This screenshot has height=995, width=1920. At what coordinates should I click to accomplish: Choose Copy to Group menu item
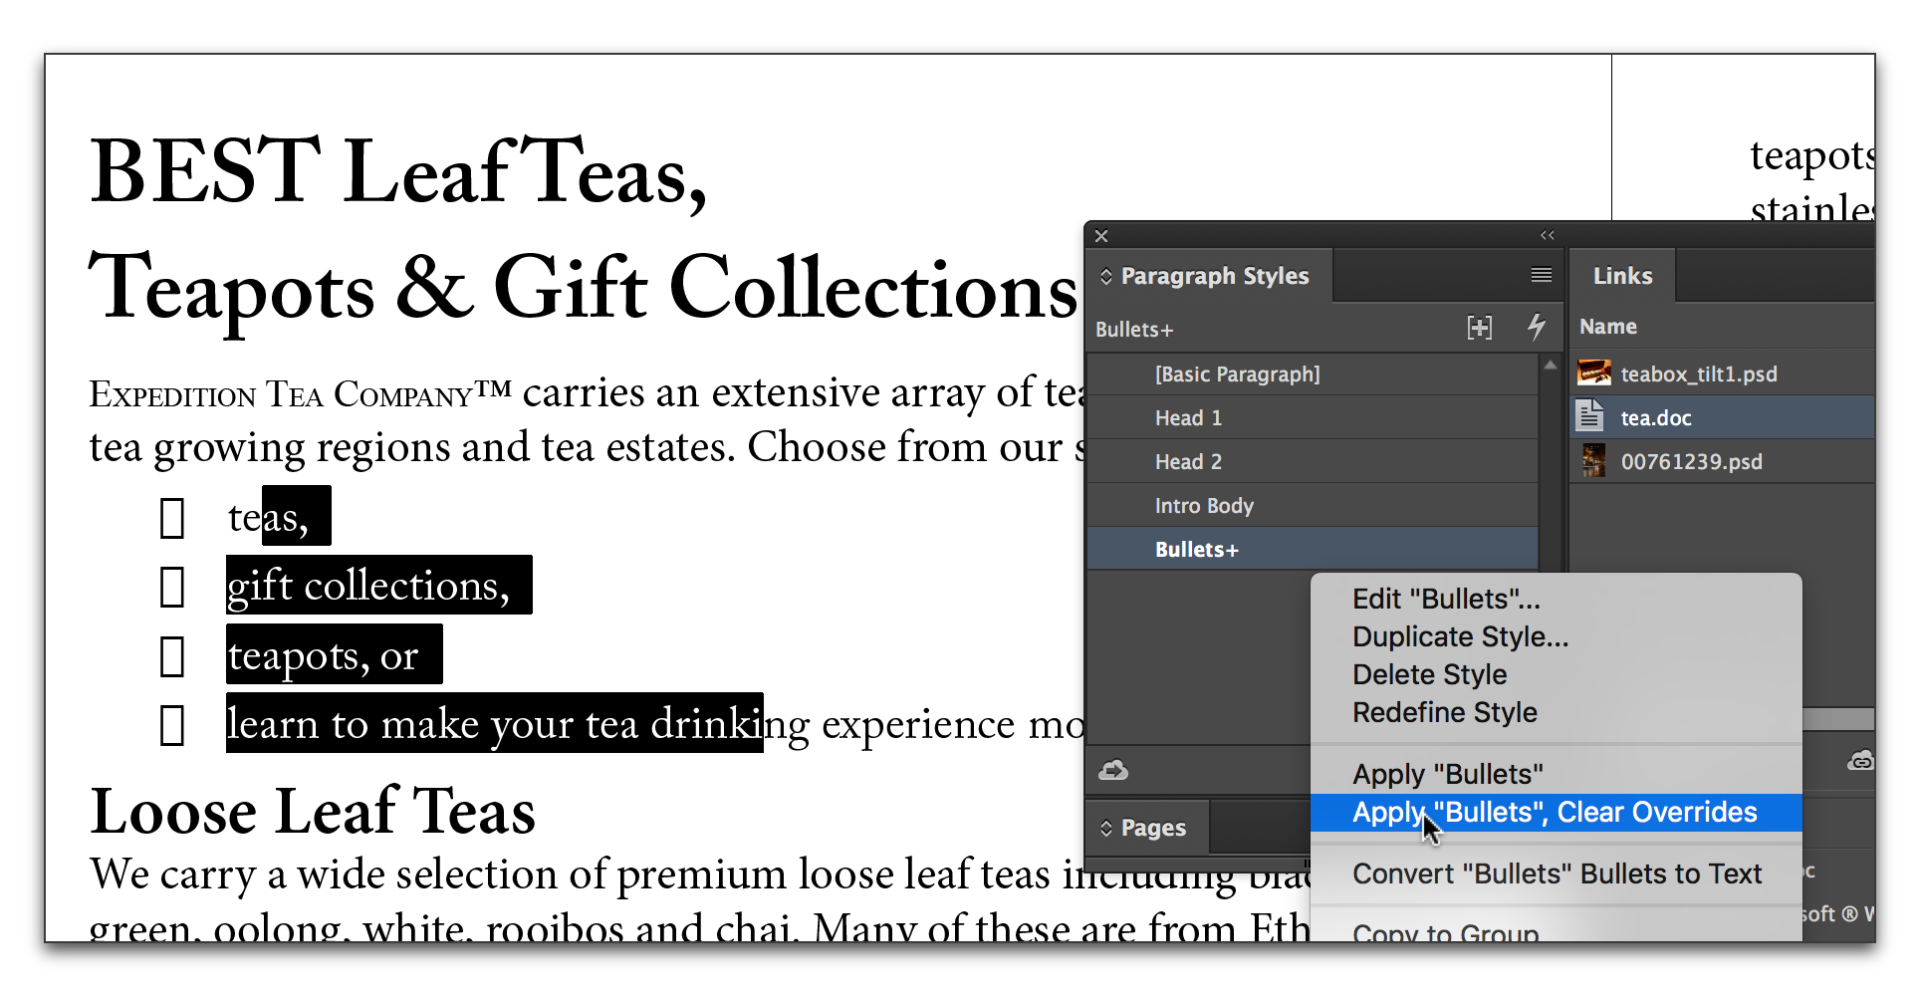(1556, 932)
